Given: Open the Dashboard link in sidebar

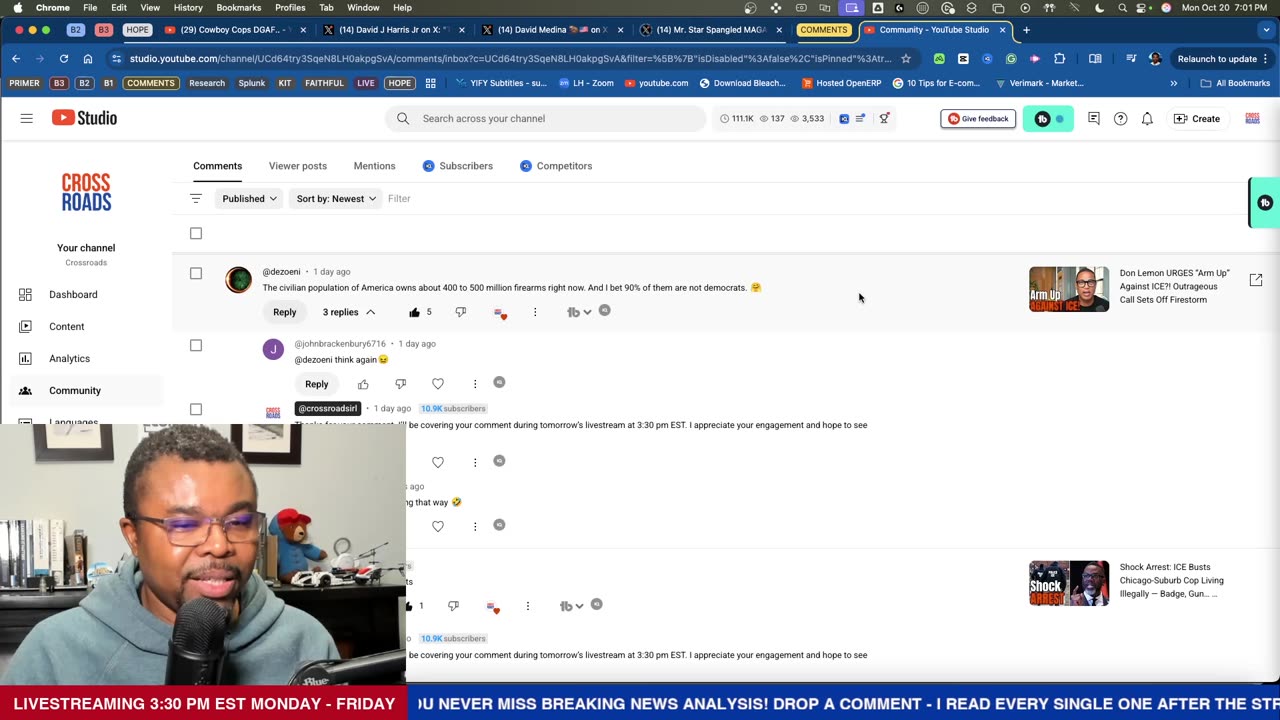Looking at the screenshot, I should pyautogui.click(x=73, y=294).
